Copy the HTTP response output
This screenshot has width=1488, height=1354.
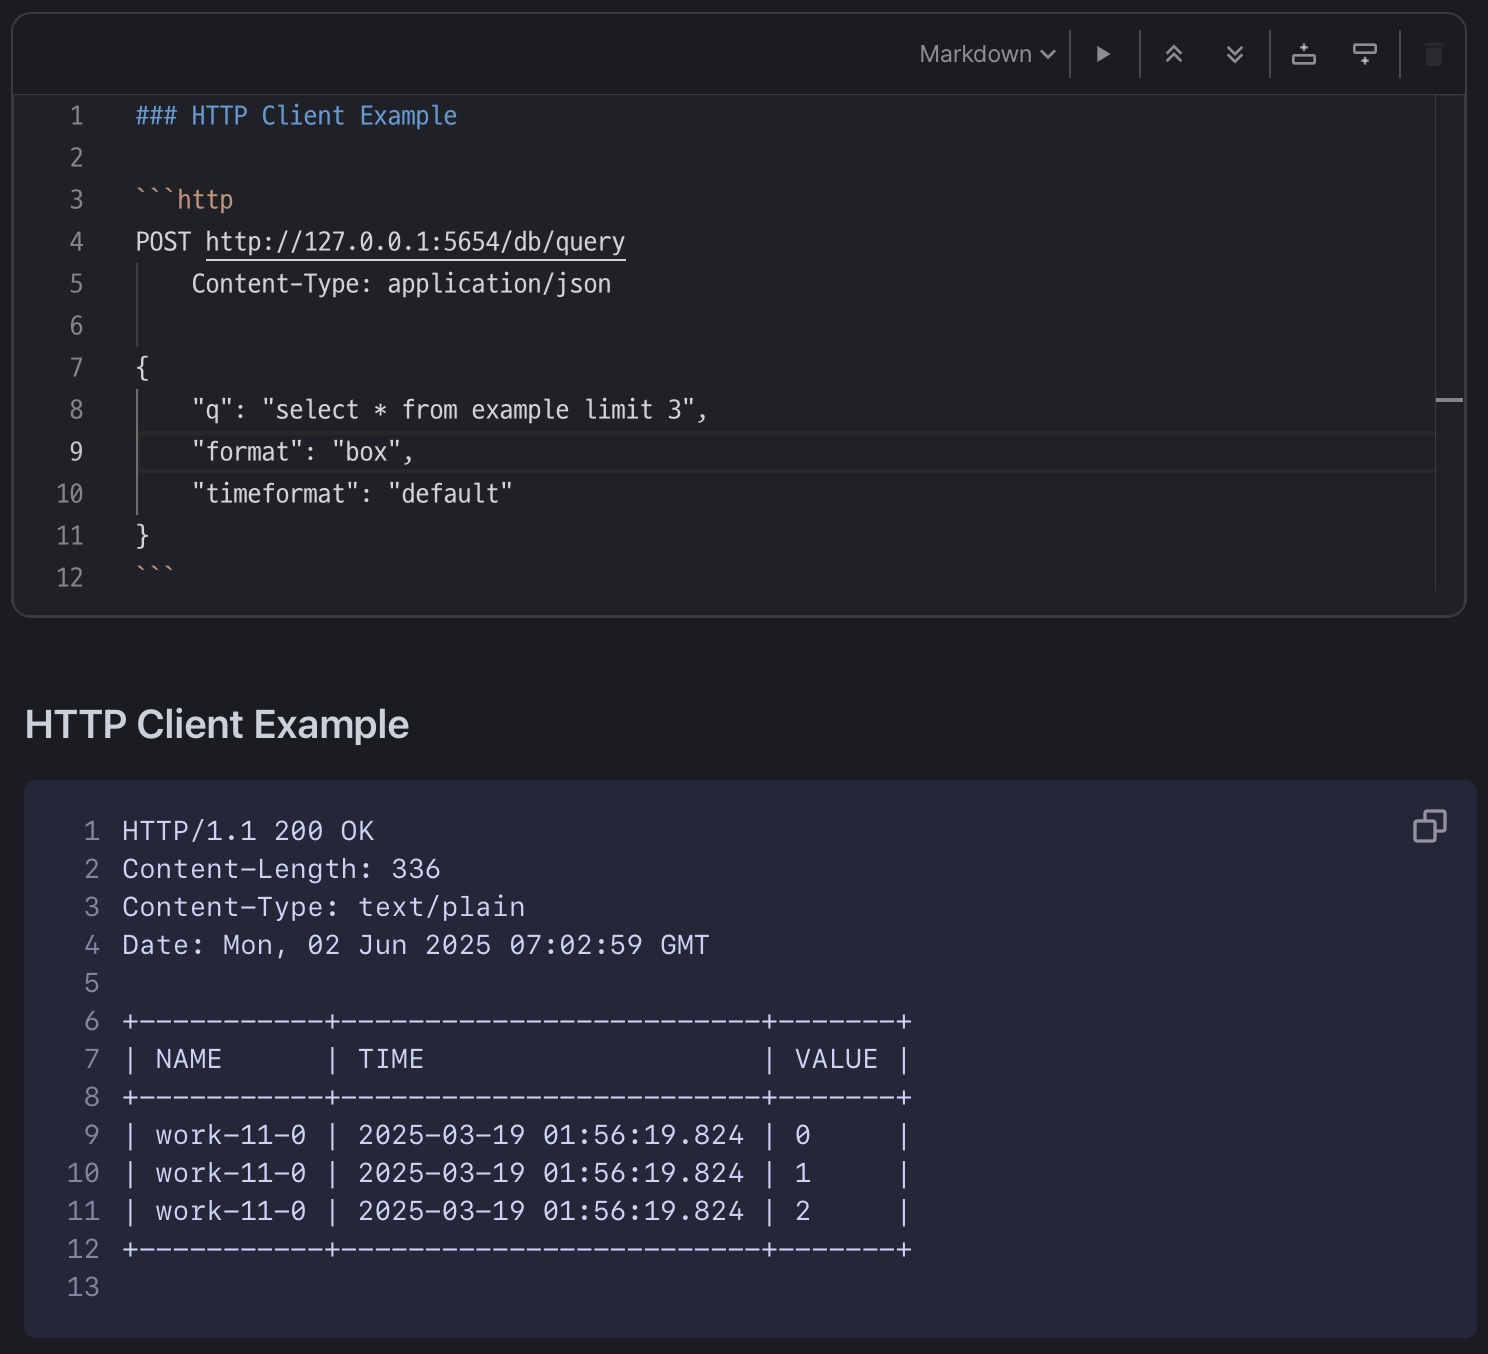click(1429, 826)
